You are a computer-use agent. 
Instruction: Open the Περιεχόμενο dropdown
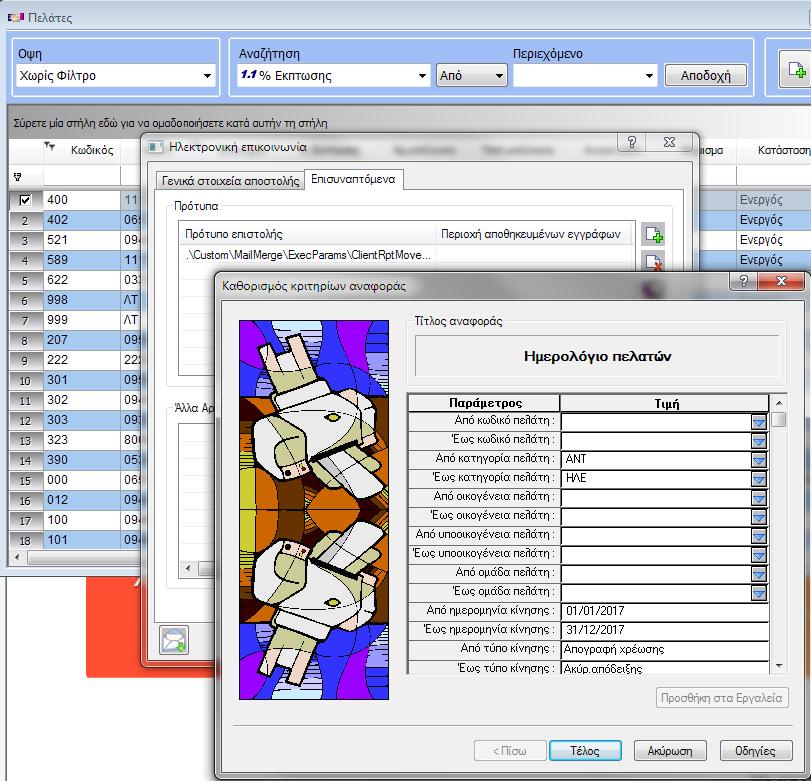click(649, 76)
